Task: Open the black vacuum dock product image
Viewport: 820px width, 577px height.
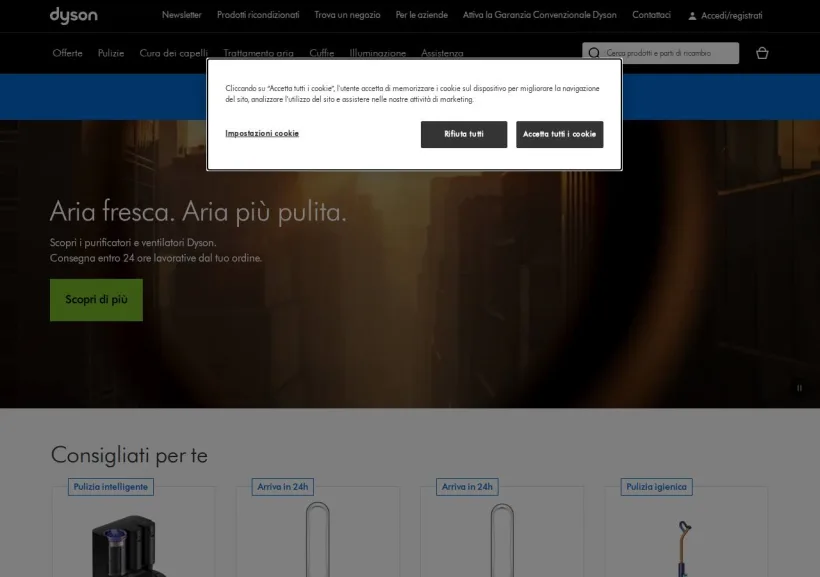Action: pyautogui.click(x=130, y=545)
